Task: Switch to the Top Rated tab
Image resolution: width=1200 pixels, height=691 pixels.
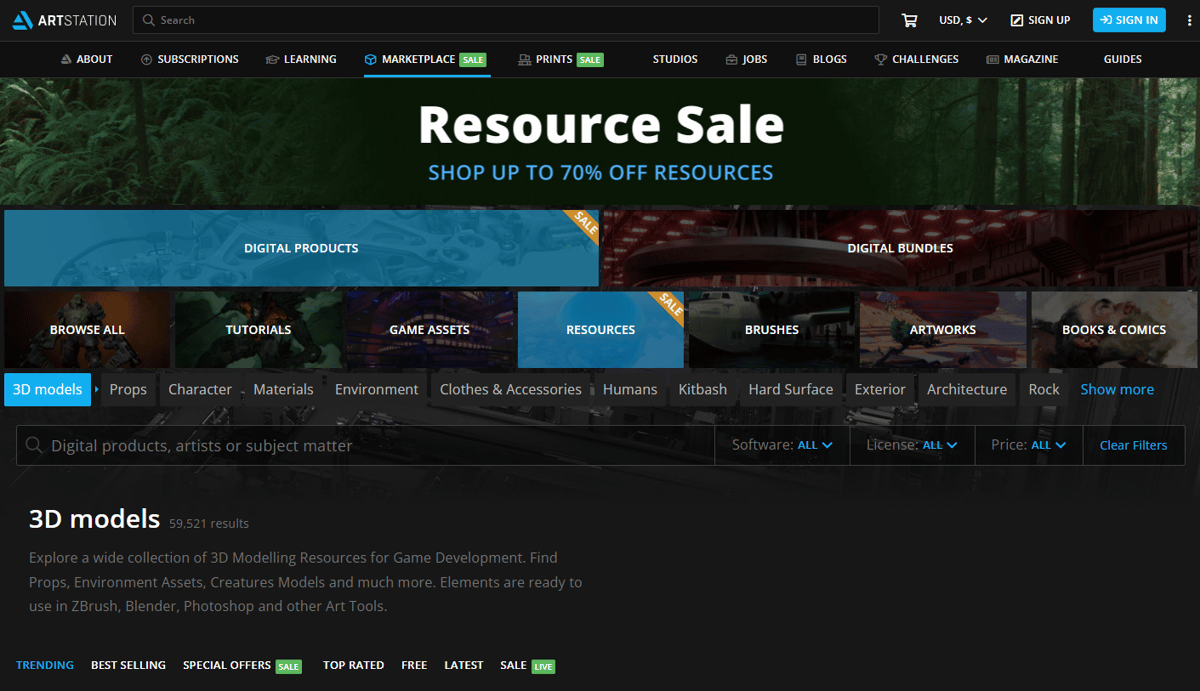Action: click(x=353, y=665)
